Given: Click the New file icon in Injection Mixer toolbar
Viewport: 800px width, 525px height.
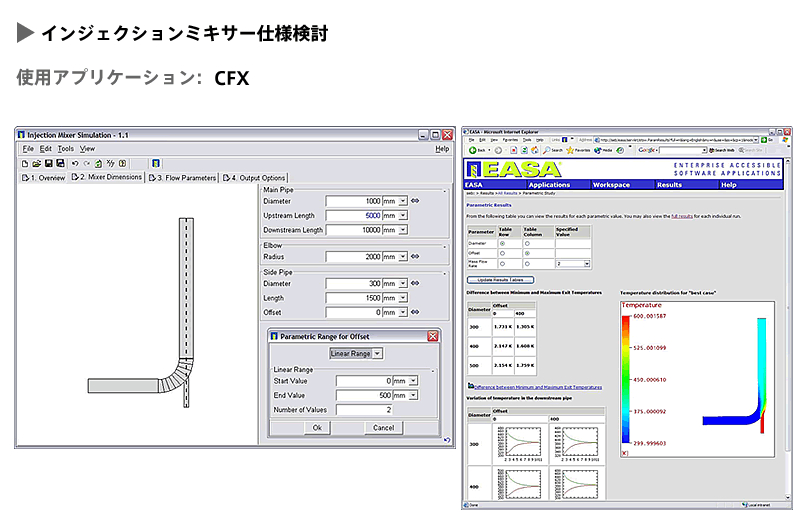Looking at the screenshot, I should (x=24, y=164).
